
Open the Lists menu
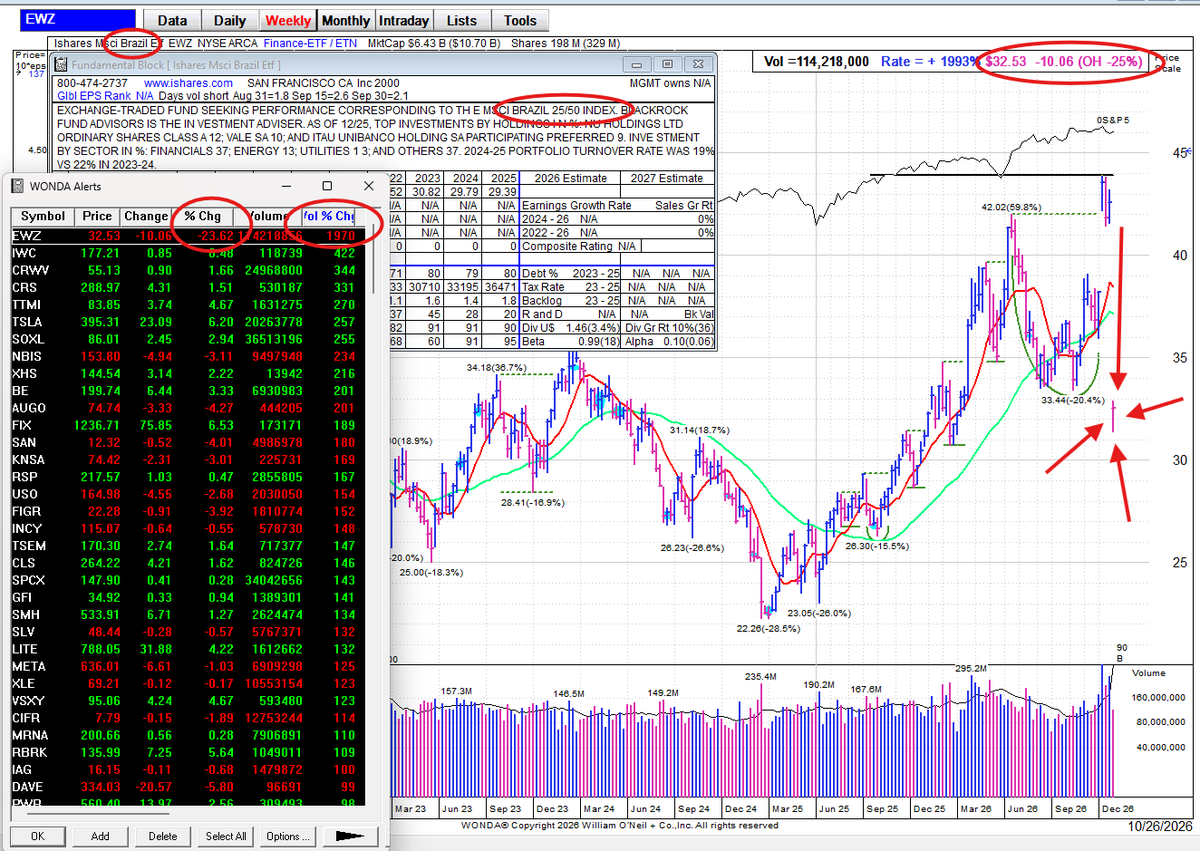462,20
